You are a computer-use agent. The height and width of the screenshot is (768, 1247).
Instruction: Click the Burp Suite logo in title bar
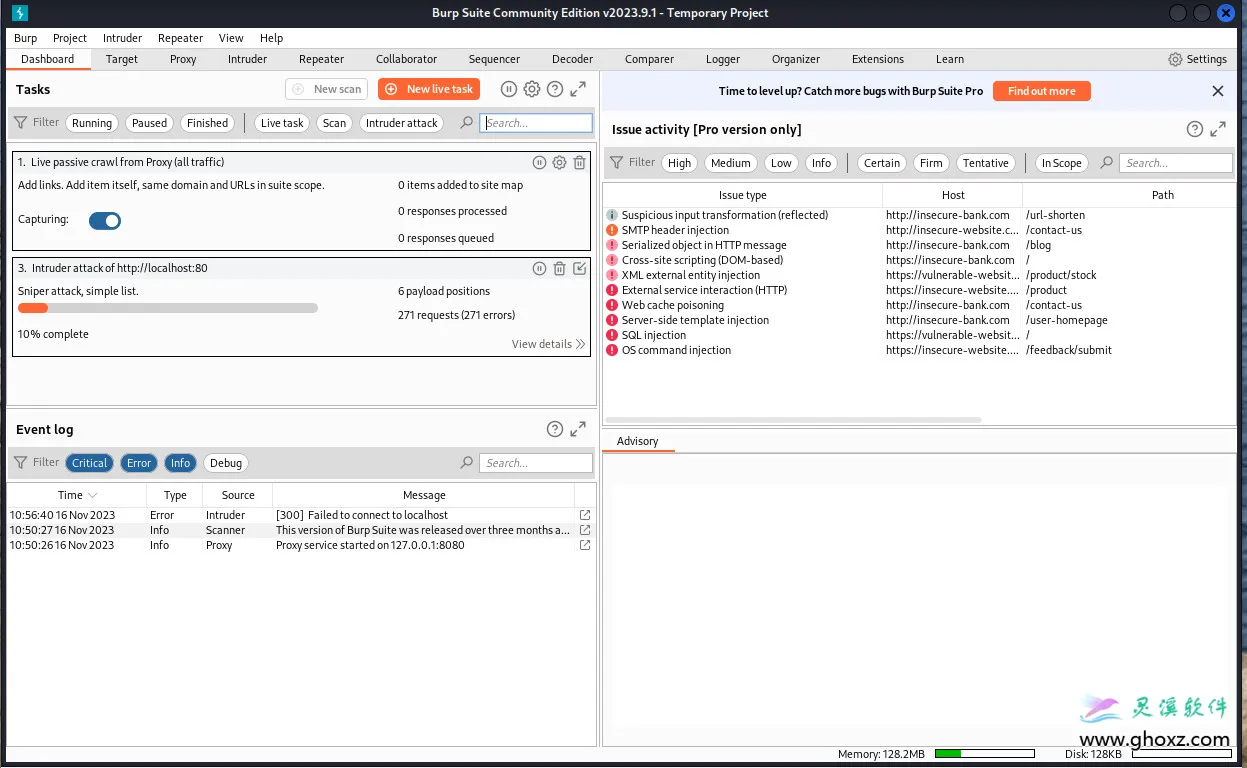(x=19, y=13)
